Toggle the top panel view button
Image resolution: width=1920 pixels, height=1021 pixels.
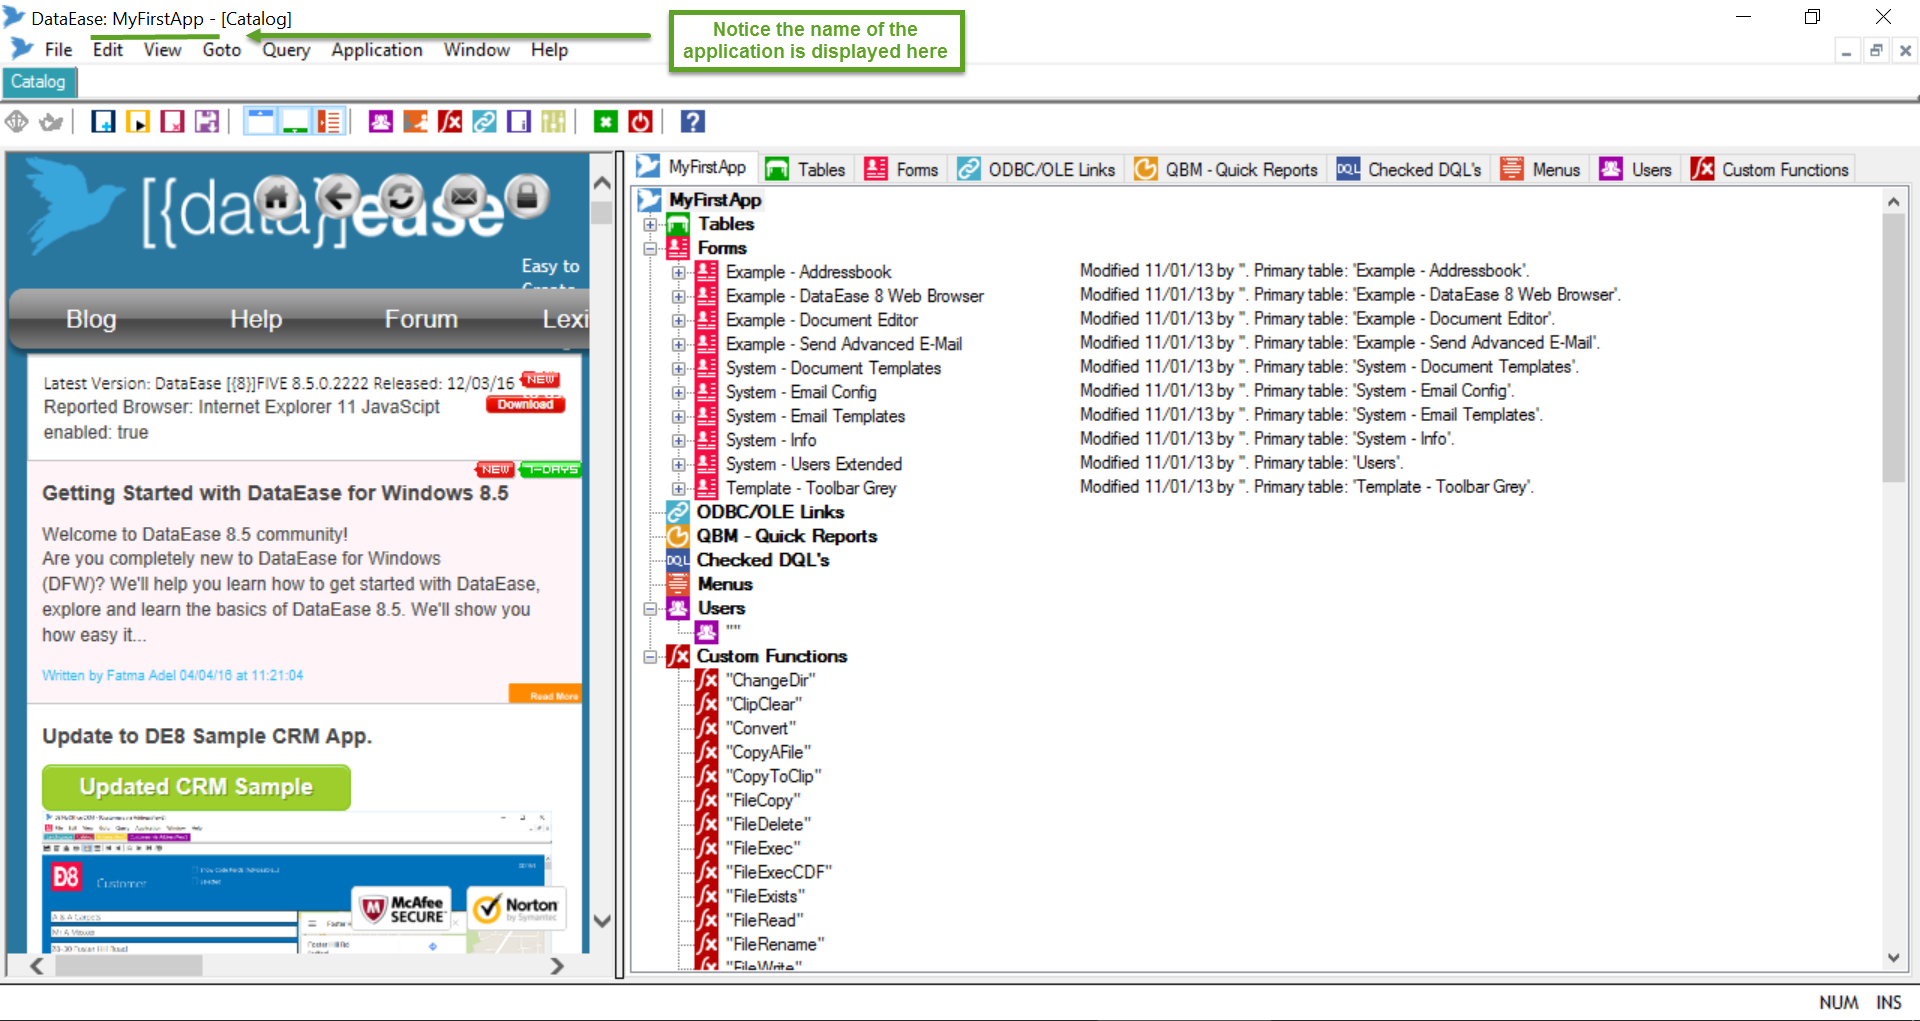point(260,122)
